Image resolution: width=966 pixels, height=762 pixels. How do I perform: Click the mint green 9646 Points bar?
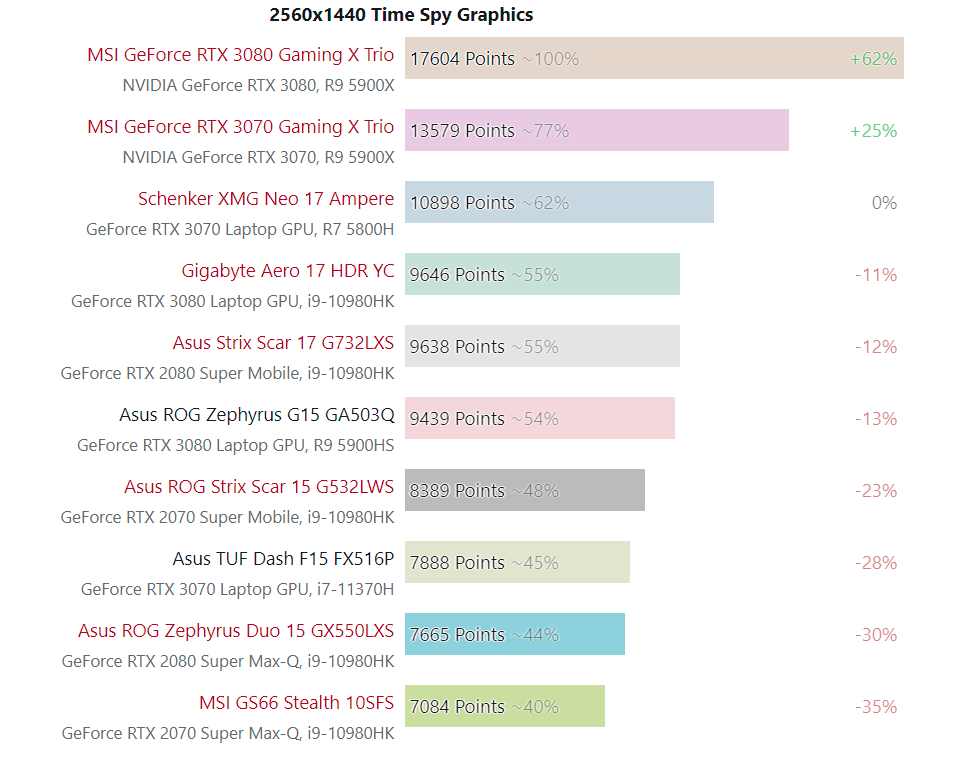(x=542, y=274)
